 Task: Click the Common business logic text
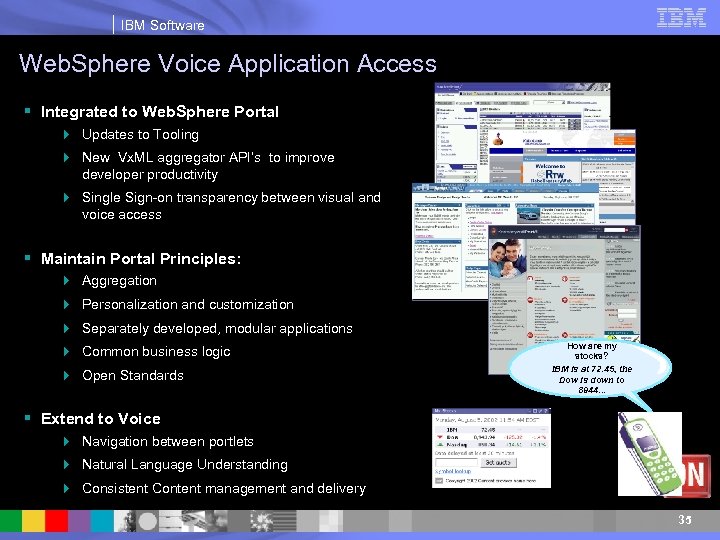tap(156, 352)
